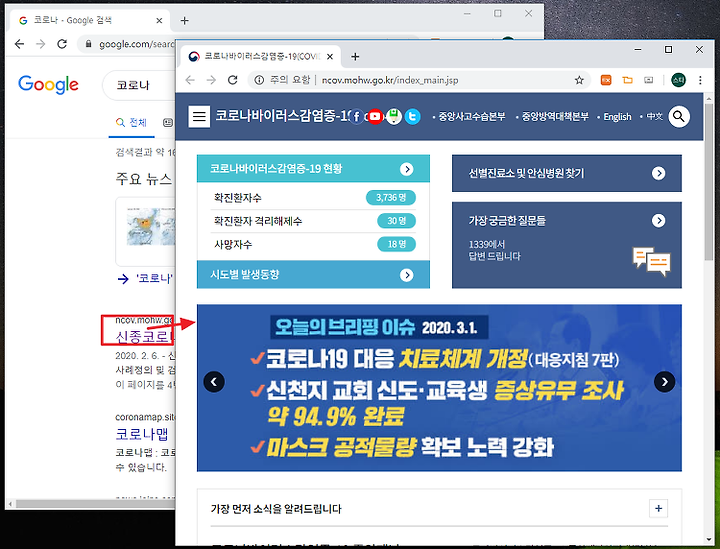Expand 코로나바이러스감염증-19 현황 with its arrow
The width and height of the screenshot is (720, 549).
[406, 169]
